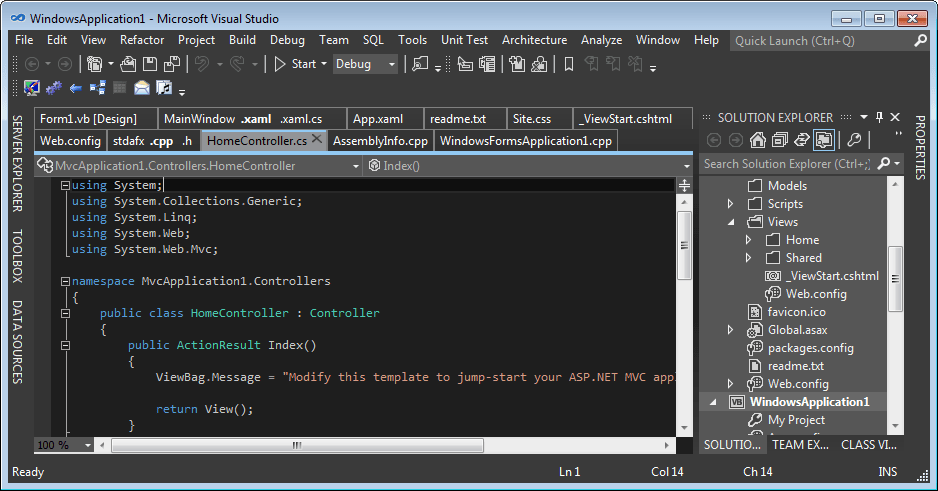Image resolution: width=938 pixels, height=491 pixels.
Task: Open the Start button dropdown arrow
Action: pos(324,64)
